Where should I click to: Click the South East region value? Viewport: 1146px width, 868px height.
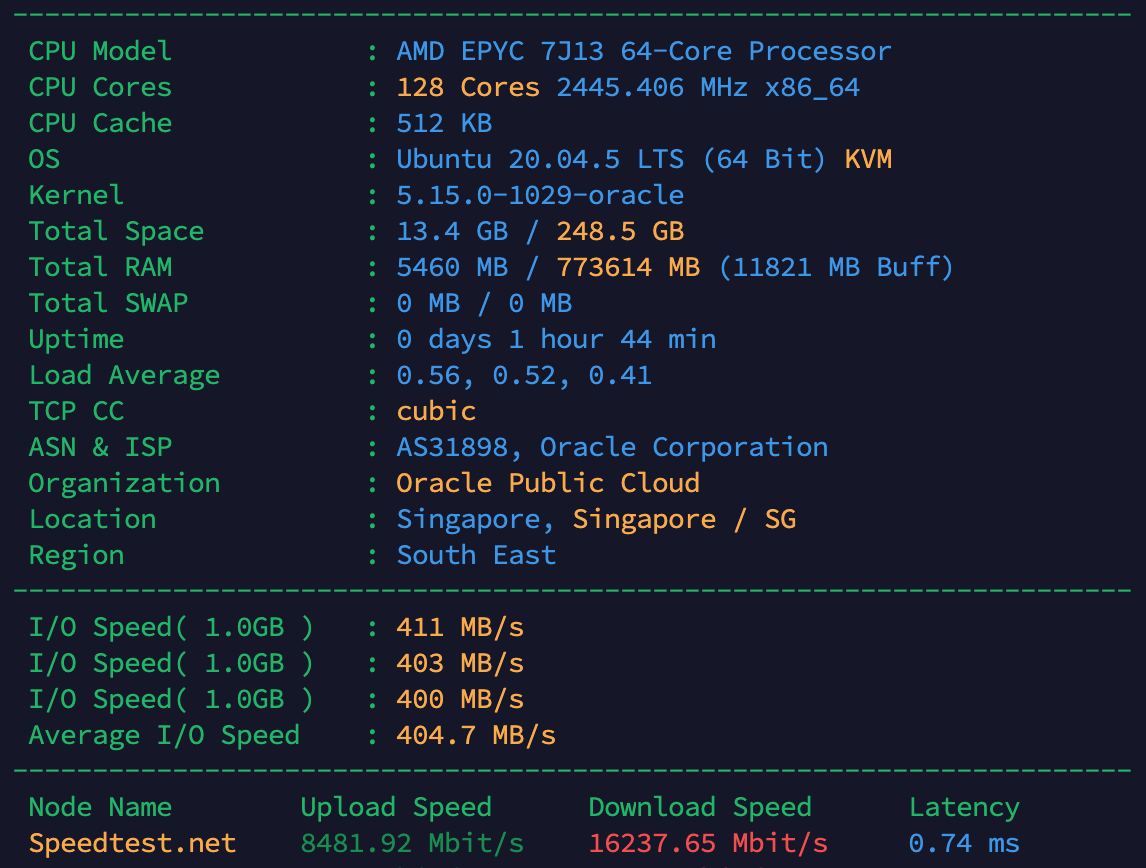tap(476, 555)
